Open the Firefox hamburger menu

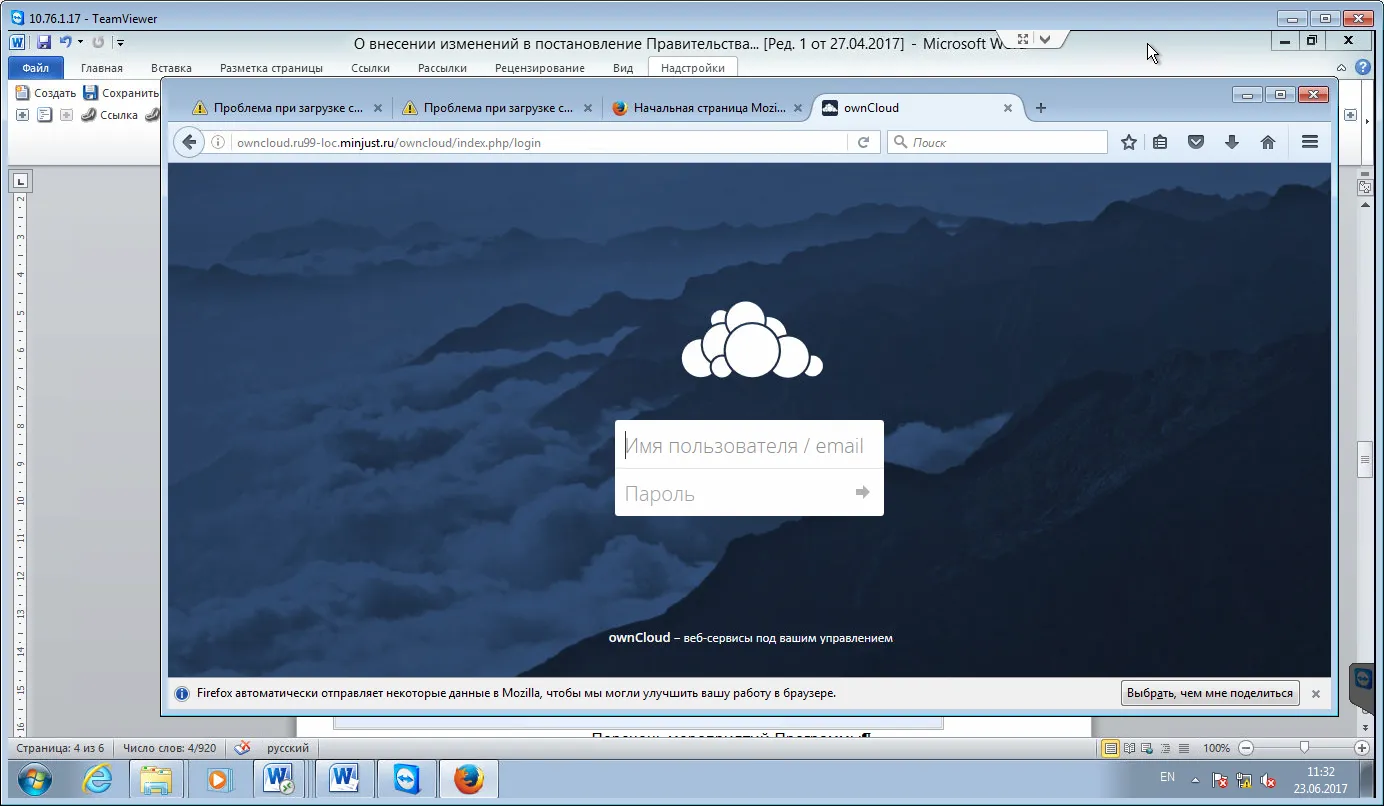[x=1310, y=143]
